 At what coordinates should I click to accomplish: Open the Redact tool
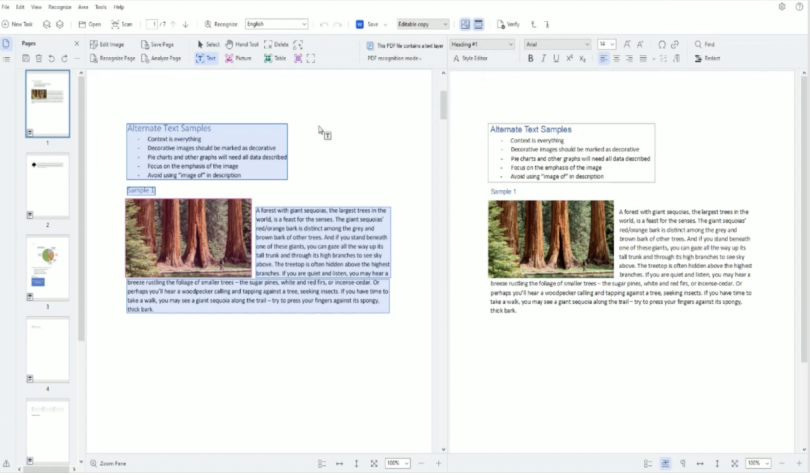tap(706, 59)
